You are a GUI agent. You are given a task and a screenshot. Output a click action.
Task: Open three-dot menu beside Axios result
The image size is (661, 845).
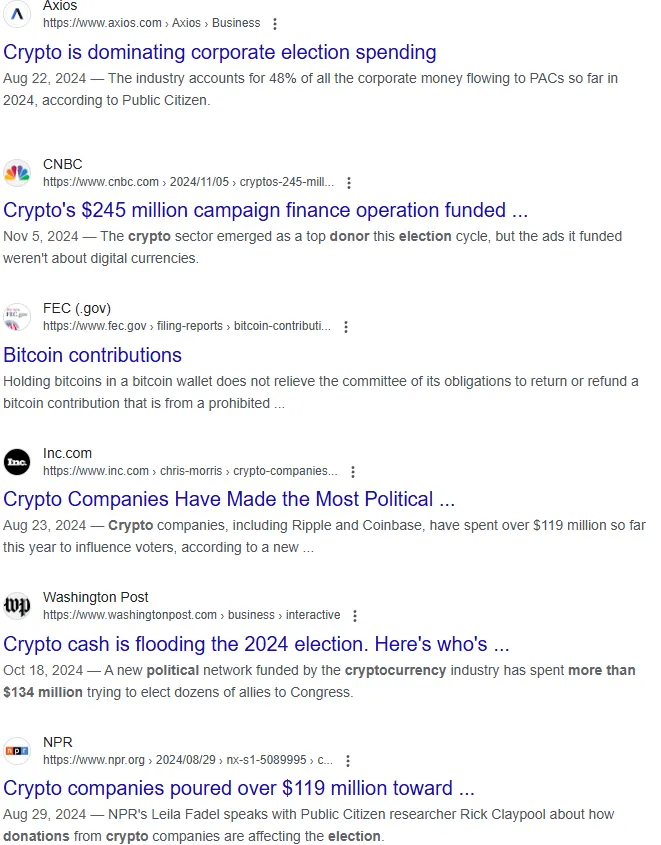click(x=275, y=24)
